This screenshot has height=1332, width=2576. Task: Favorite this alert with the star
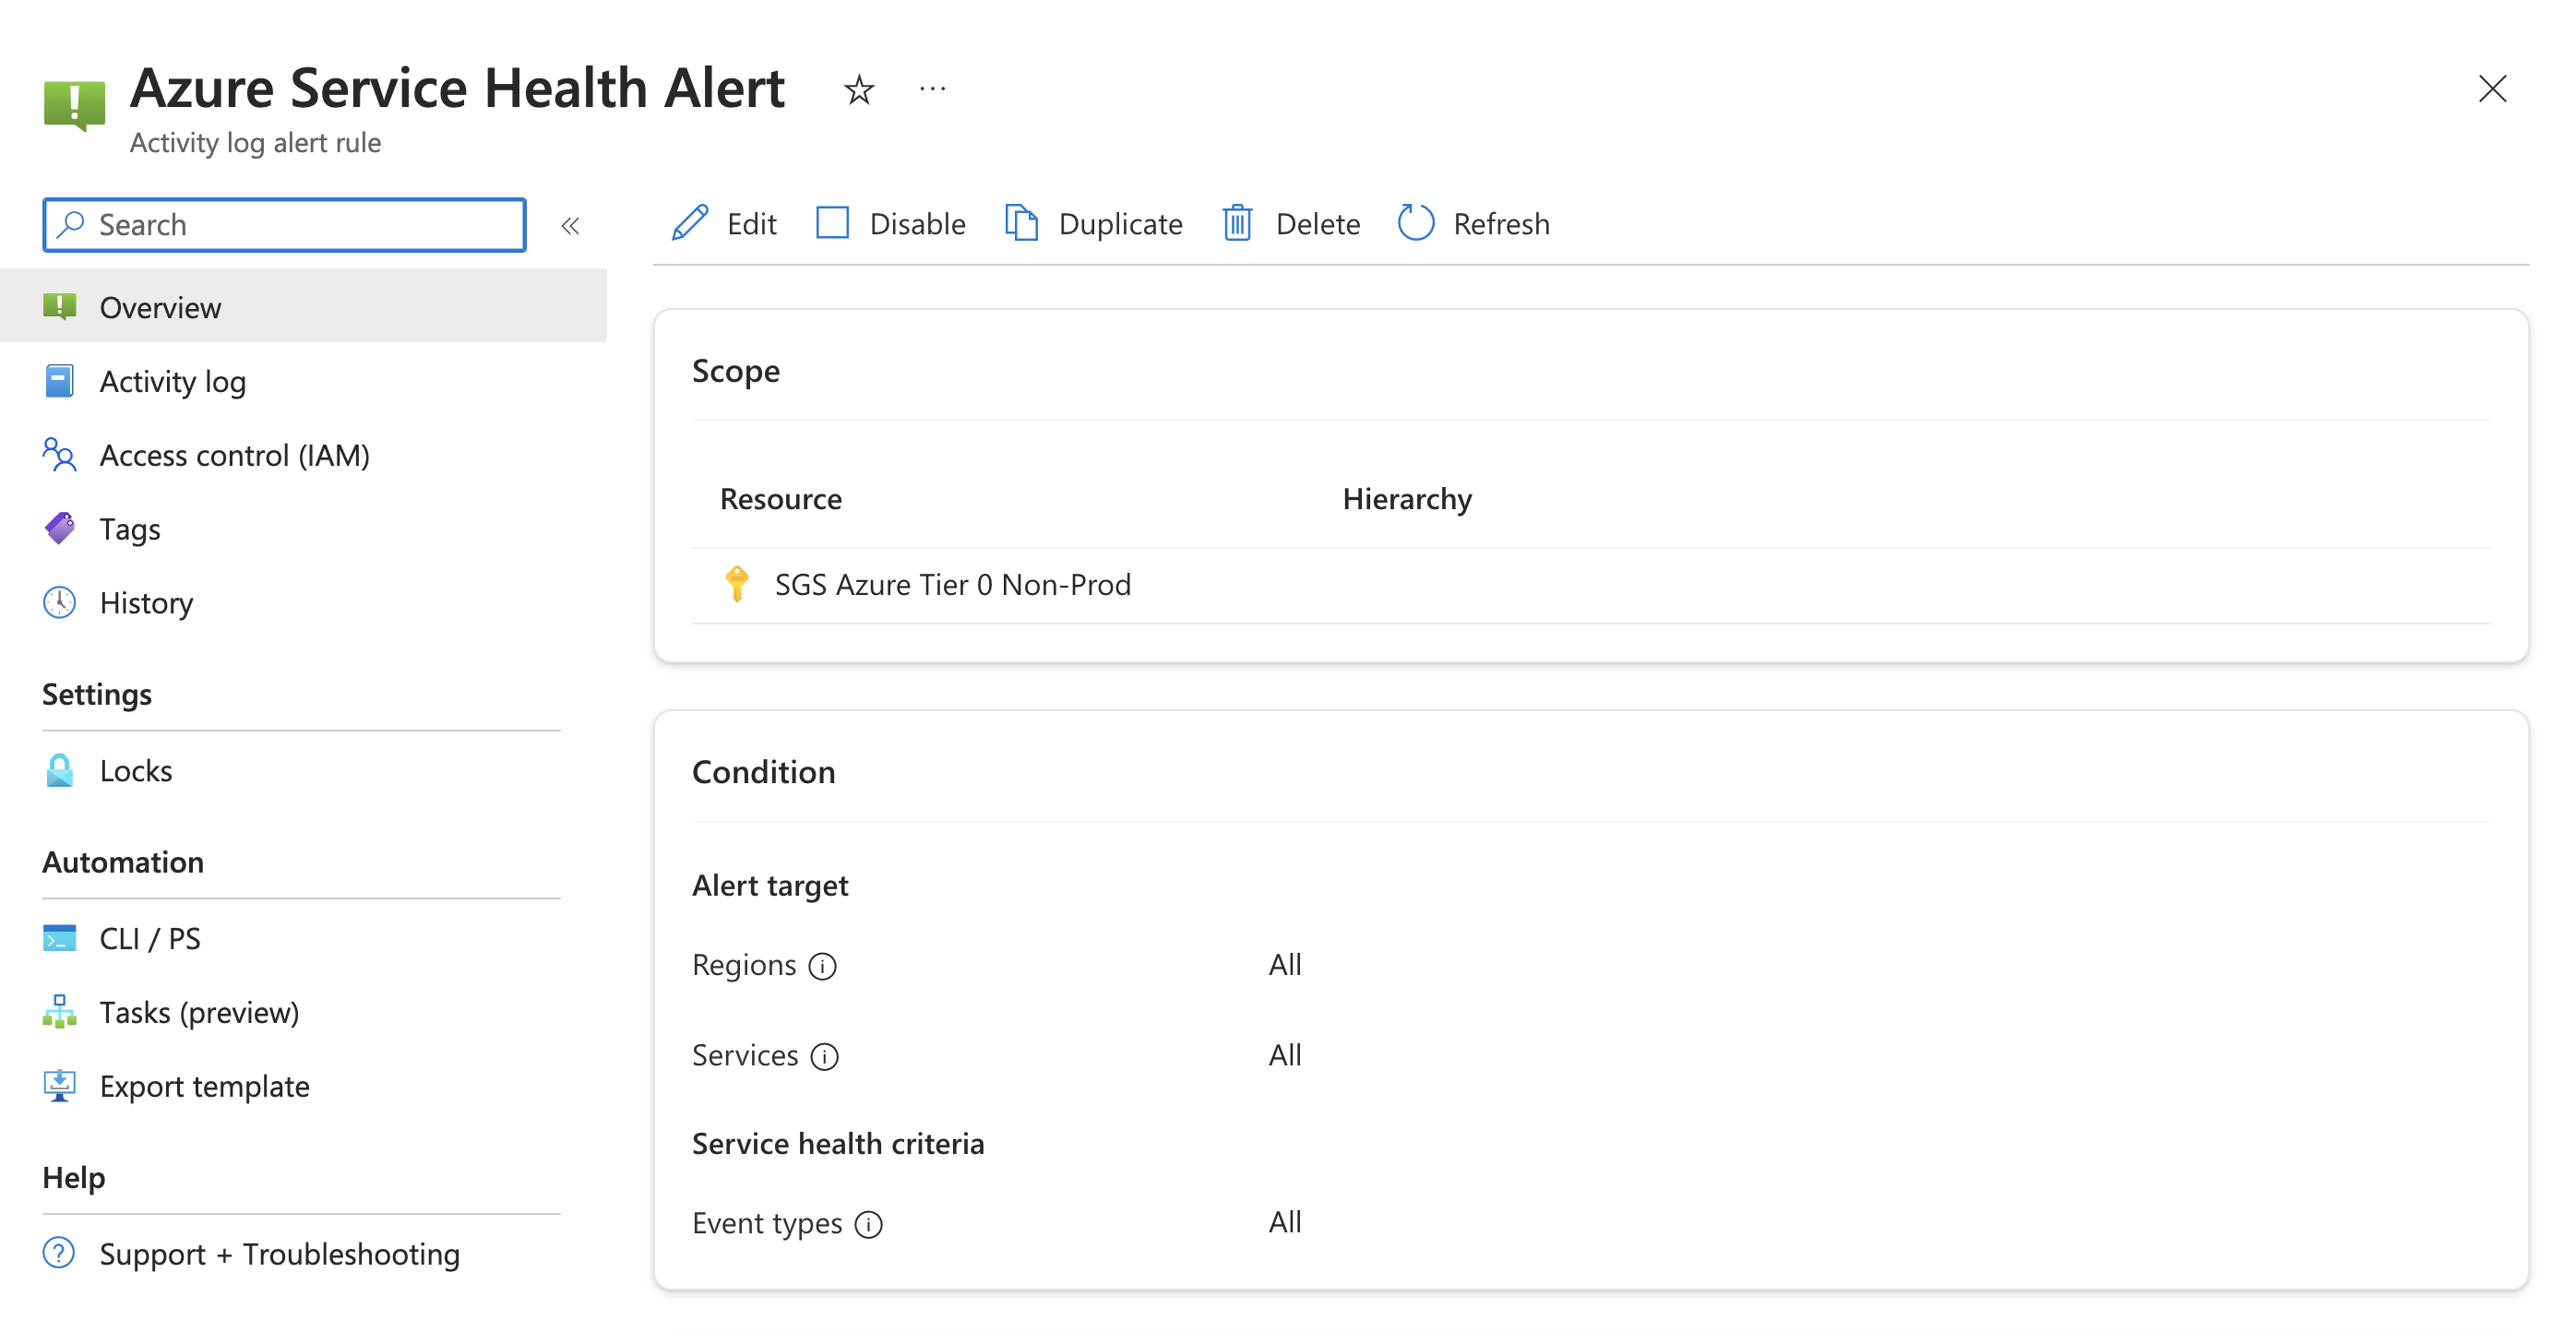click(858, 91)
